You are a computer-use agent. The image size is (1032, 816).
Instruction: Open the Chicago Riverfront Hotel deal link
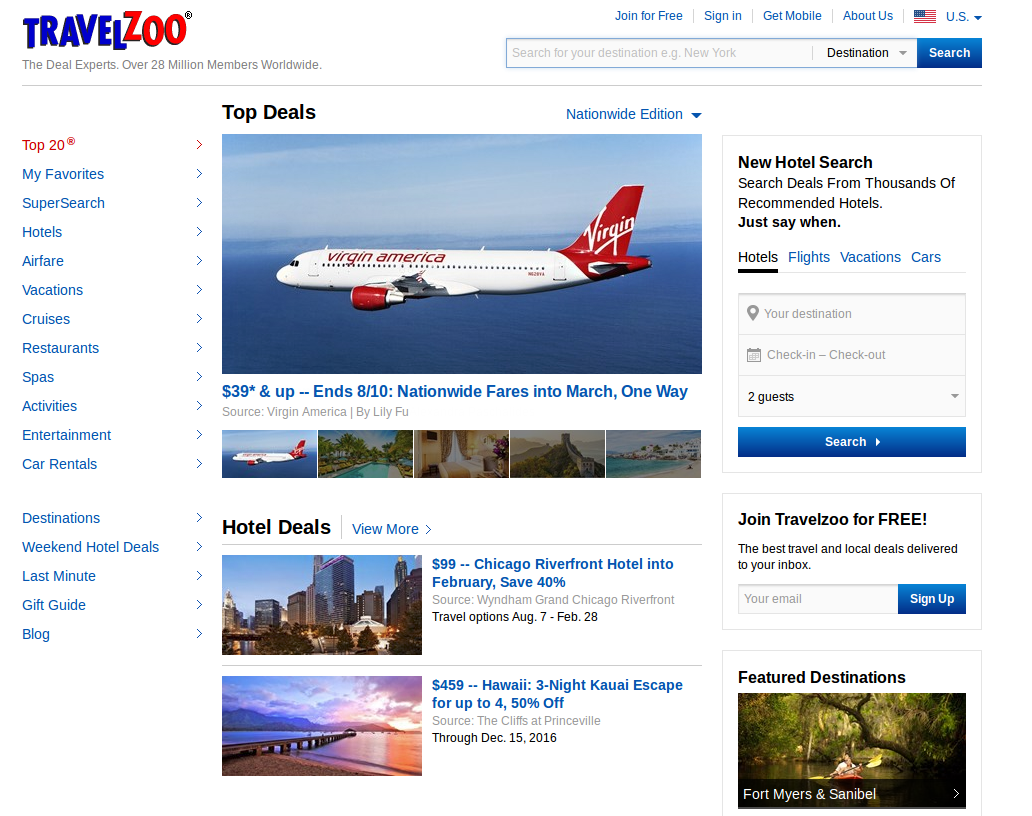[x=552, y=573]
